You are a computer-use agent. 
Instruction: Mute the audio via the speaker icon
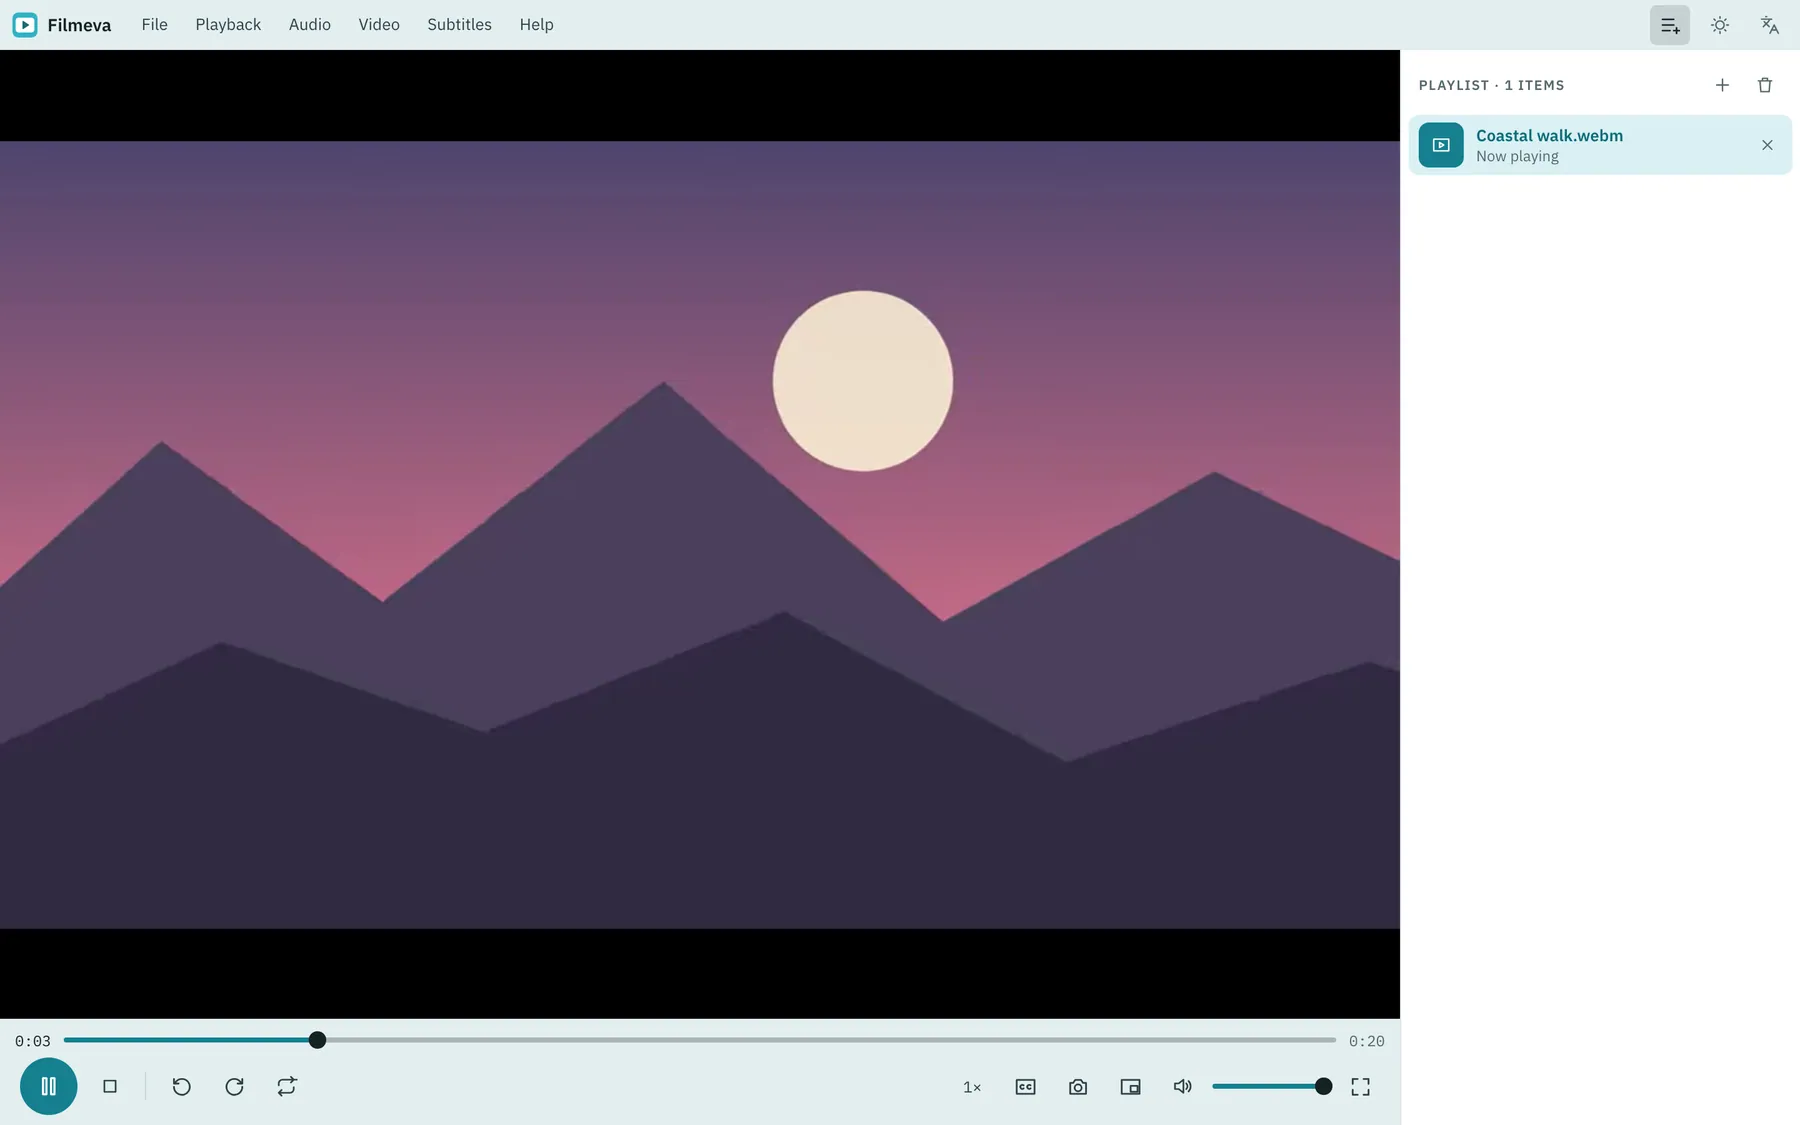tap(1182, 1087)
